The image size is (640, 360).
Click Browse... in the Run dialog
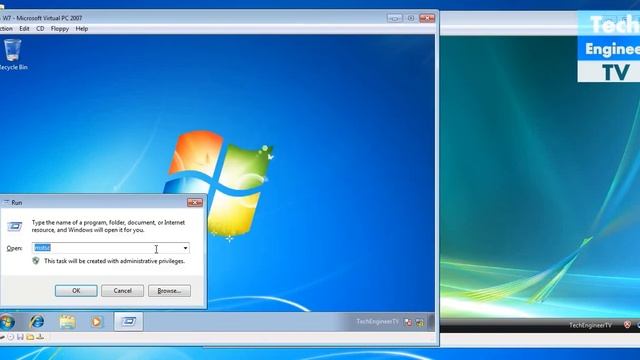pos(169,291)
